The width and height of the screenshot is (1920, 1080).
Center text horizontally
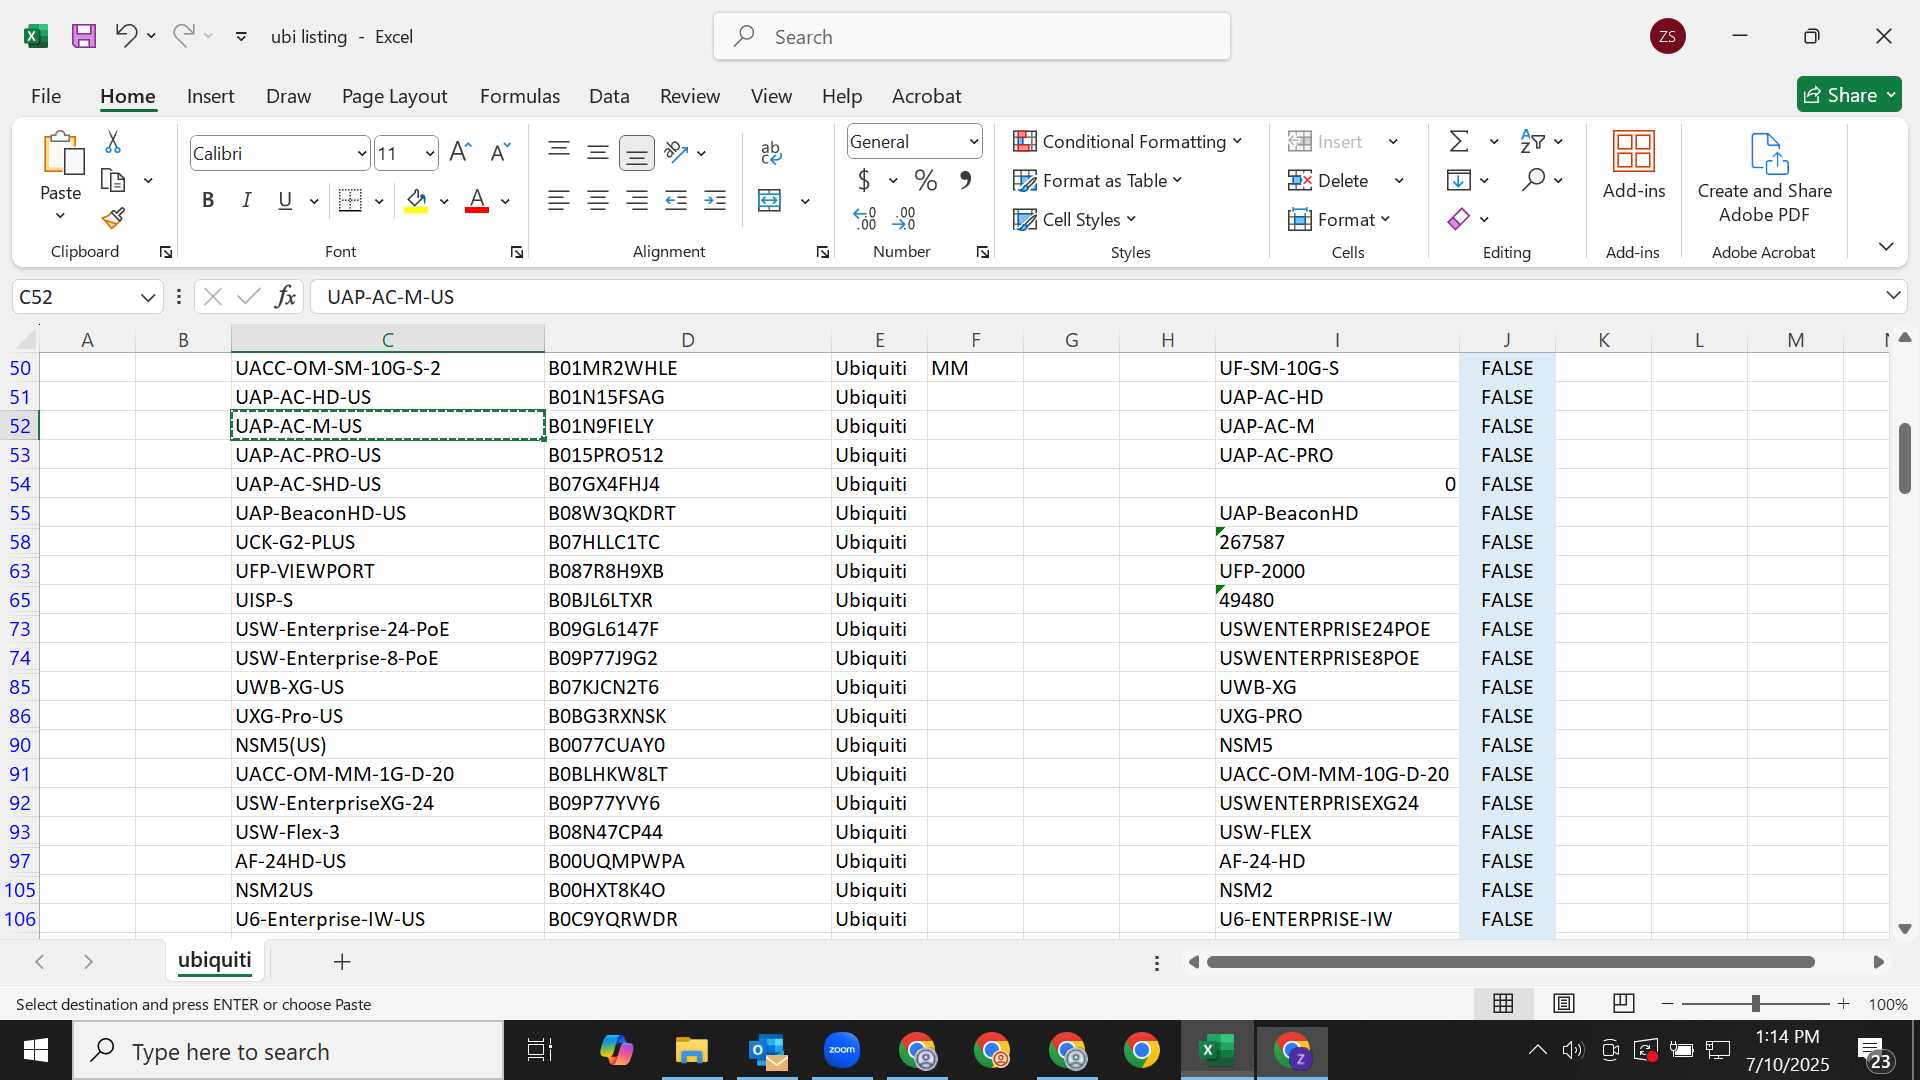point(598,200)
